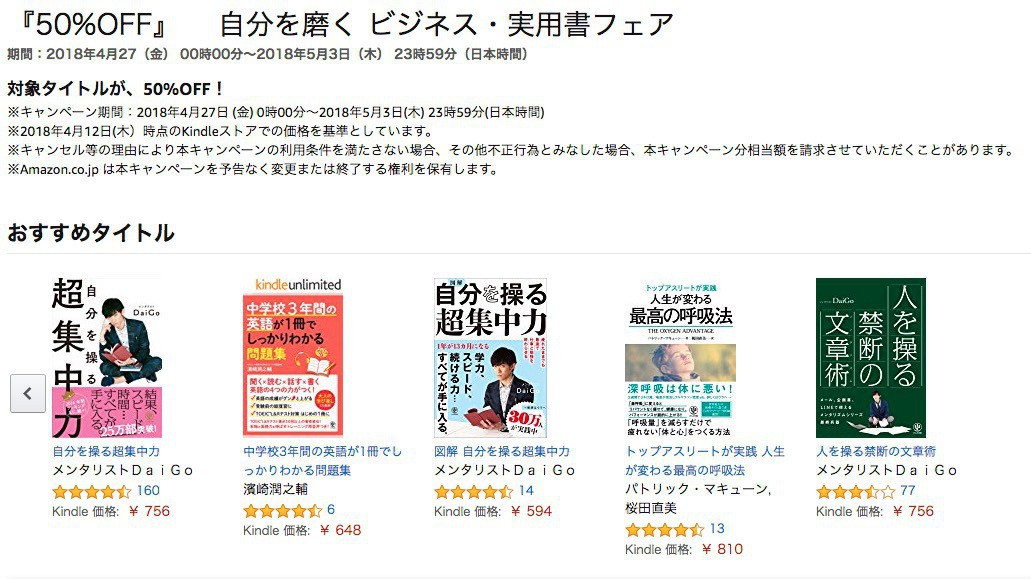This screenshot has height=579, width=1031.
Task: Open the 13 reviews count link
Action: pyautogui.click(x=717, y=528)
